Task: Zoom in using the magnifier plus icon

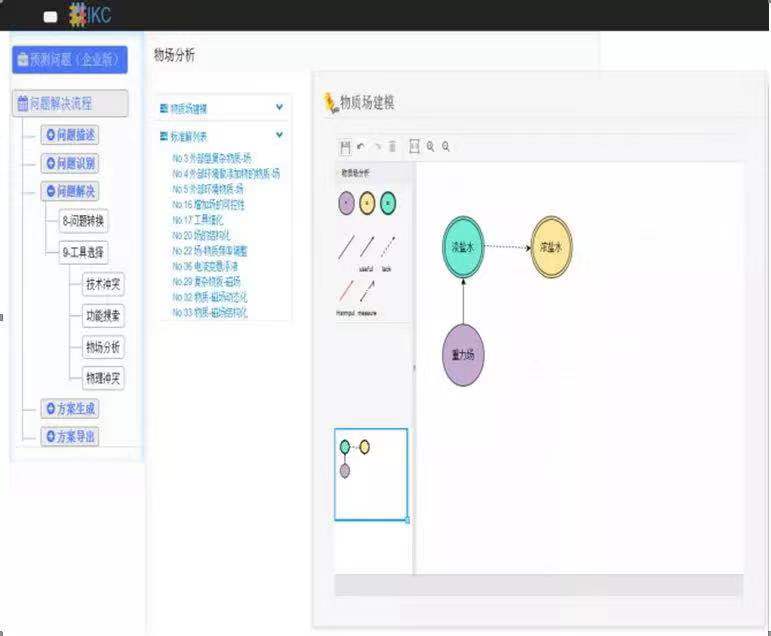Action: (x=430, y=147)
